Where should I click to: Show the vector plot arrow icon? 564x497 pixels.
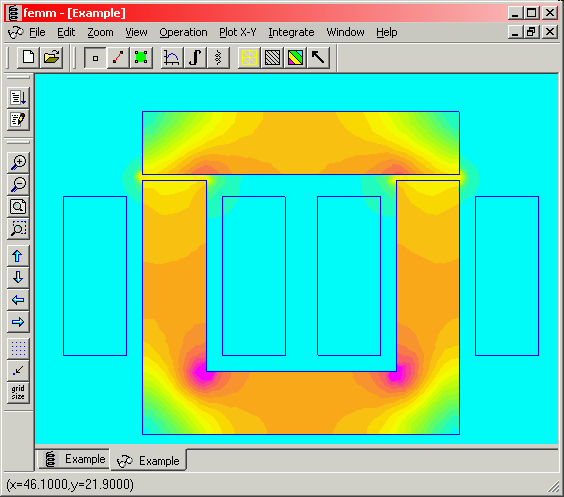(318, 58)
